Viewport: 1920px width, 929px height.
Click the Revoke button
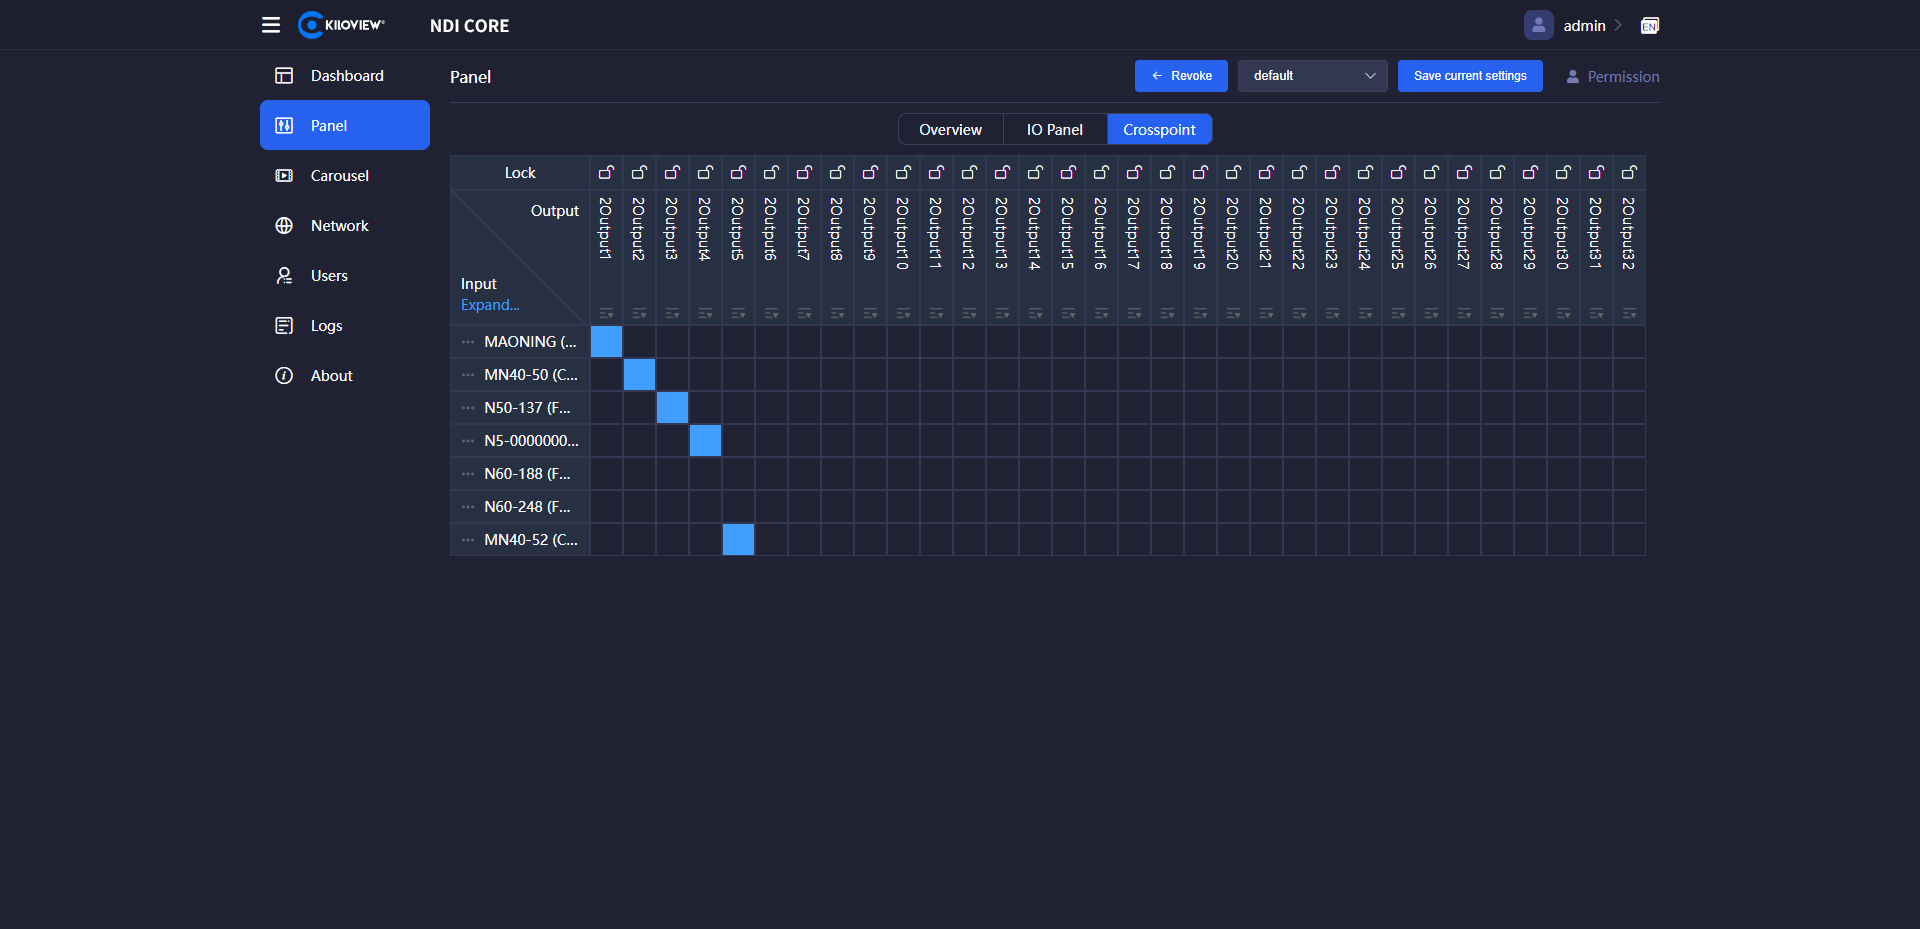tap(1181, 76)
